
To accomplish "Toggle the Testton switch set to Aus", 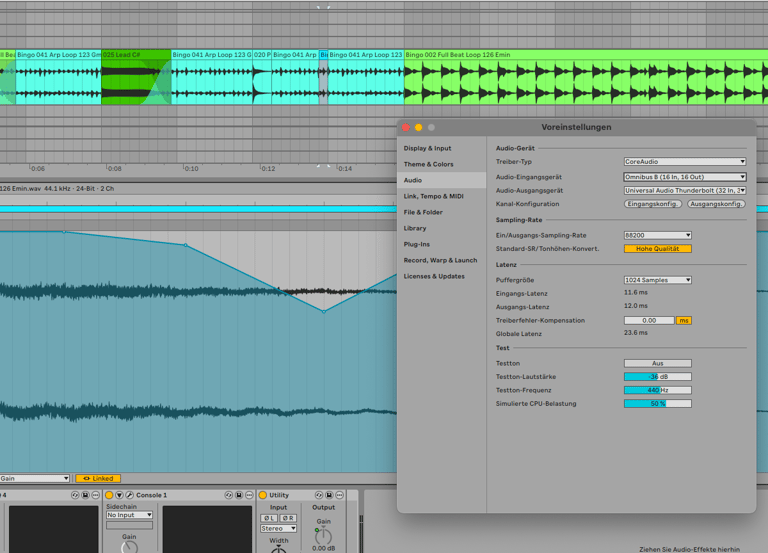I will click(657, 363).
